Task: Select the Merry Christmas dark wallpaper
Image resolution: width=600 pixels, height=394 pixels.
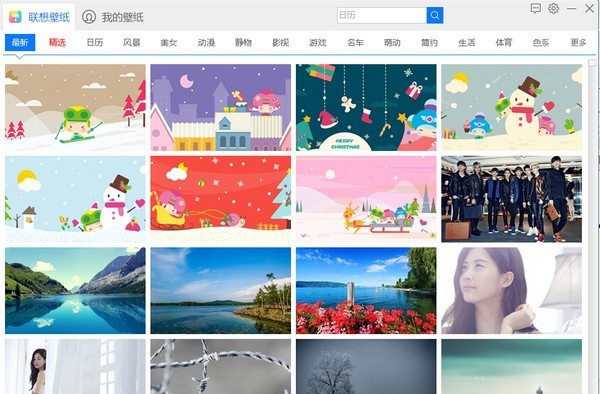Action: (366, 107)
